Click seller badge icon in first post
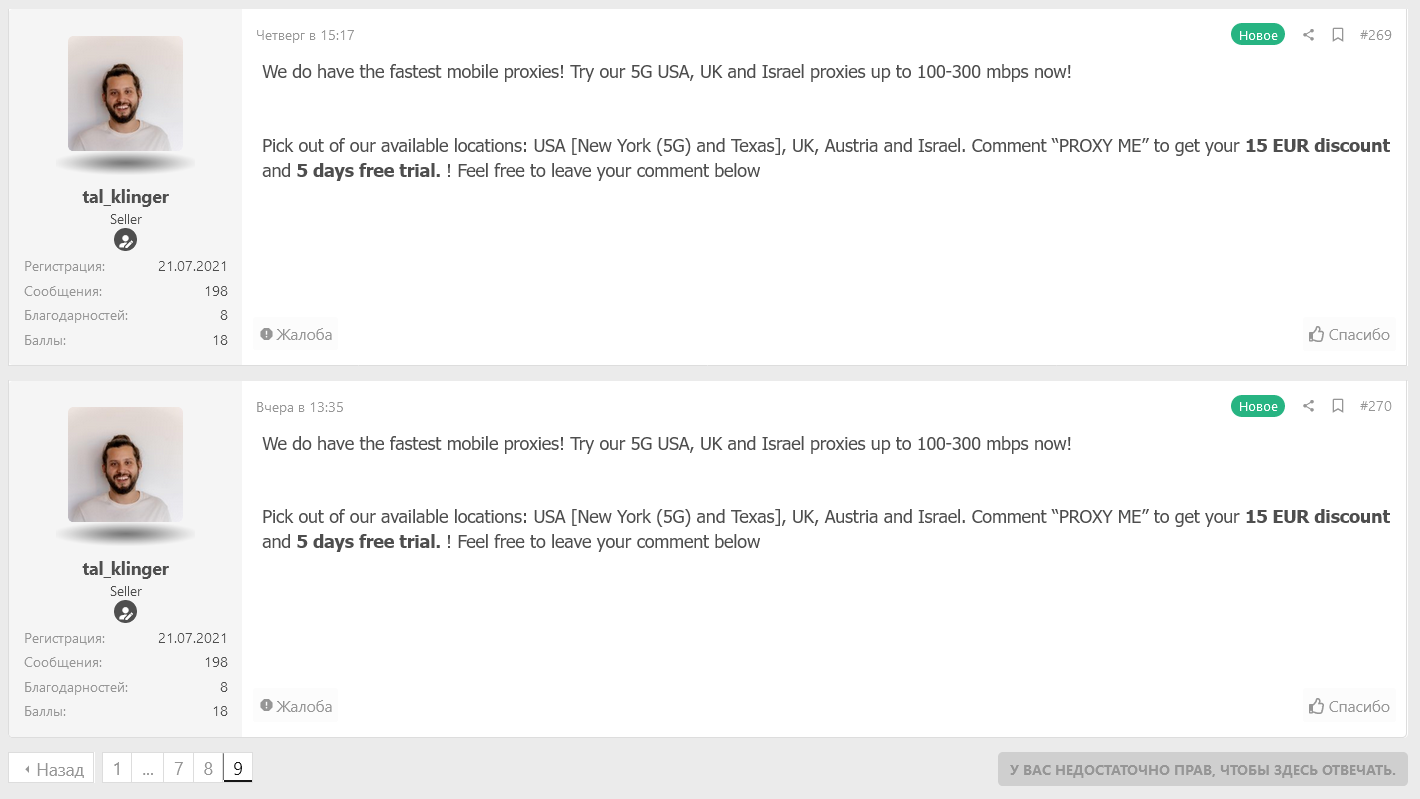The height and width of the screenshot is (799, 1420). point(125,240)
